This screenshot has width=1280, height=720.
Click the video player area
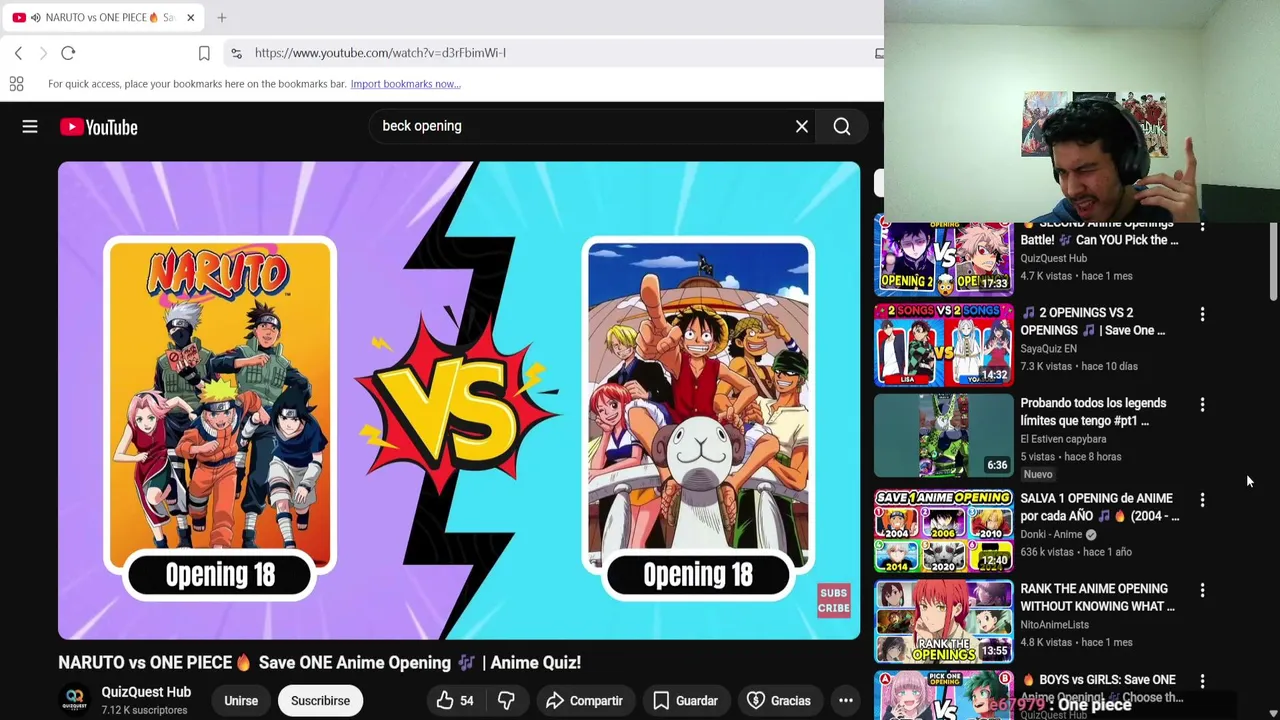tap(459, 400)
